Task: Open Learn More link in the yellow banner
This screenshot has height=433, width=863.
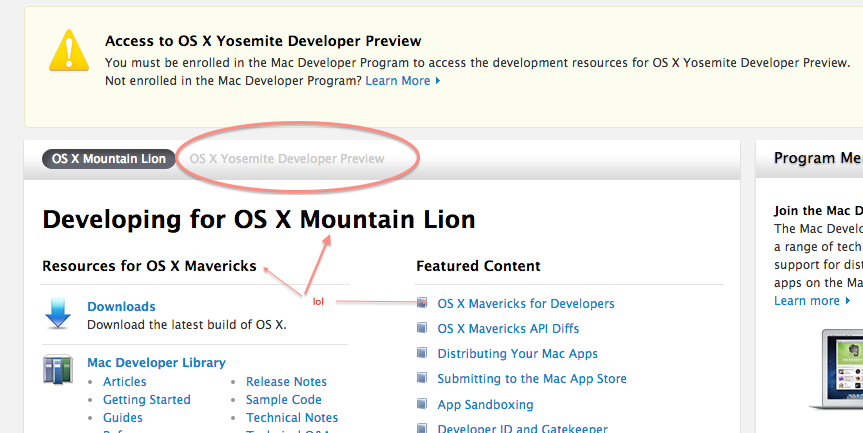Action: [398, 81]
